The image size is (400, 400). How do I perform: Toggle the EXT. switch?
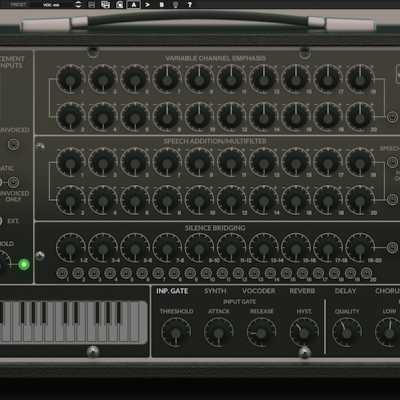1,221
